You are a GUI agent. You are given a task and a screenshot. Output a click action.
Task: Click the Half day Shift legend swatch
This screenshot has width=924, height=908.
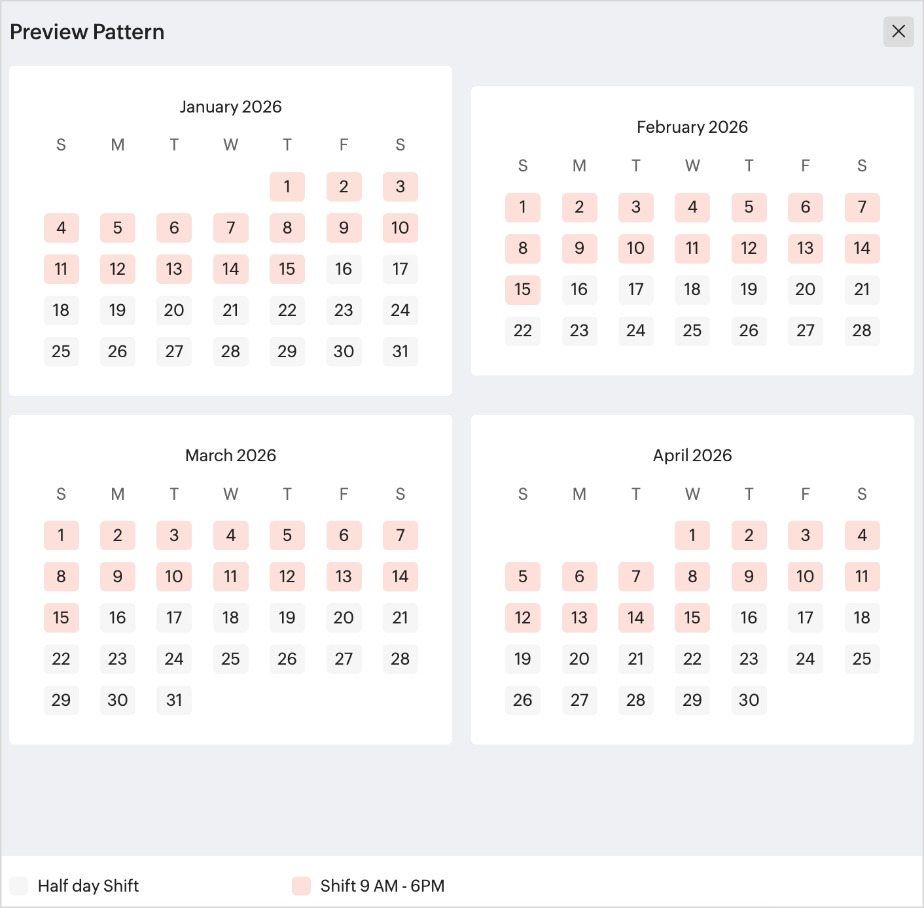pos(18,886)
